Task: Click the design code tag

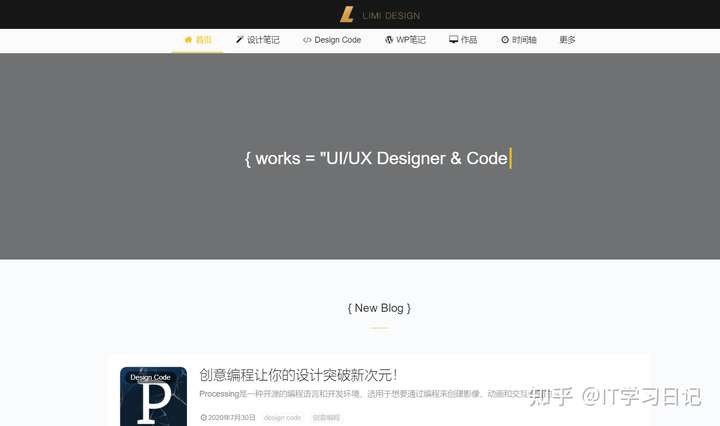Action: pyautogui.click(x=282, y=417)
